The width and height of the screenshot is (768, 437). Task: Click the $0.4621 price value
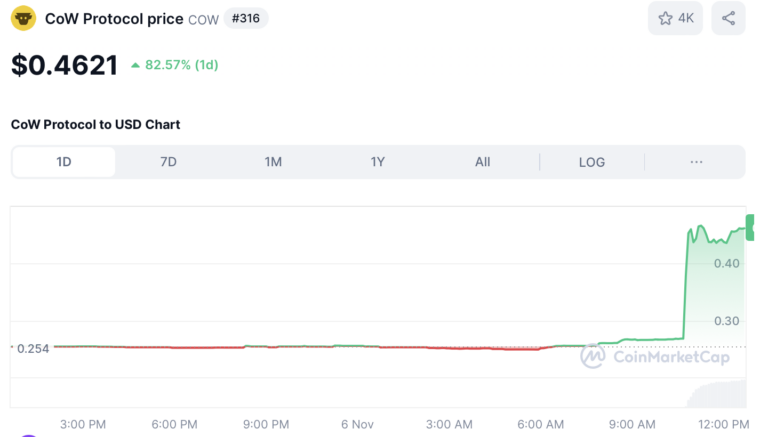[64, 65]
